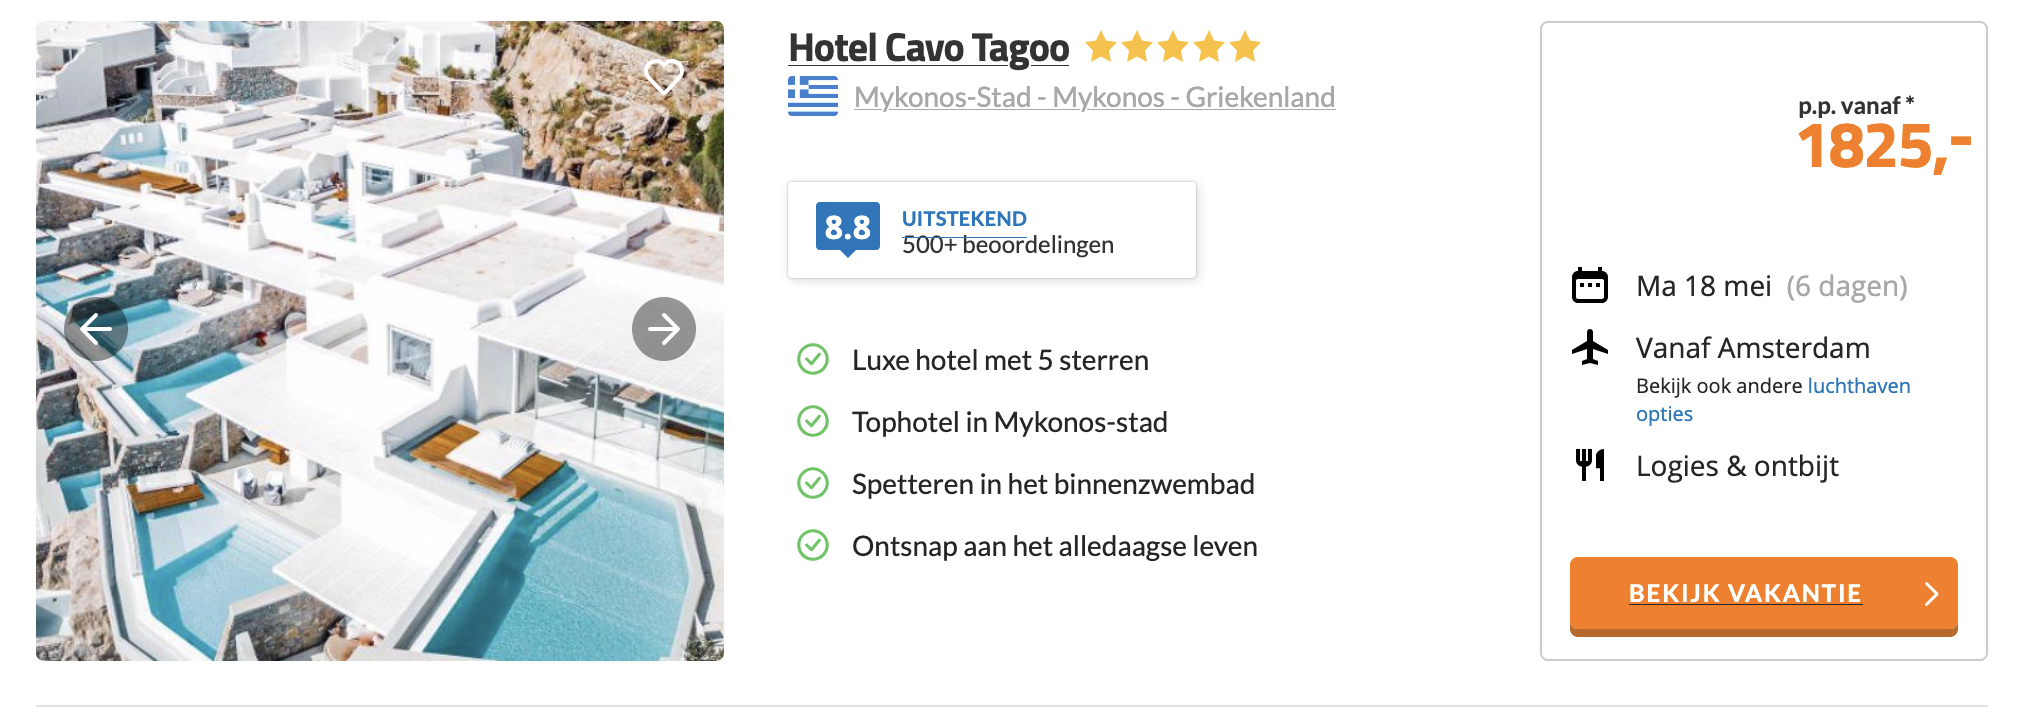Open Mykonos-Stad - Mykonos - Griekenland location link

coord(1094,97)
